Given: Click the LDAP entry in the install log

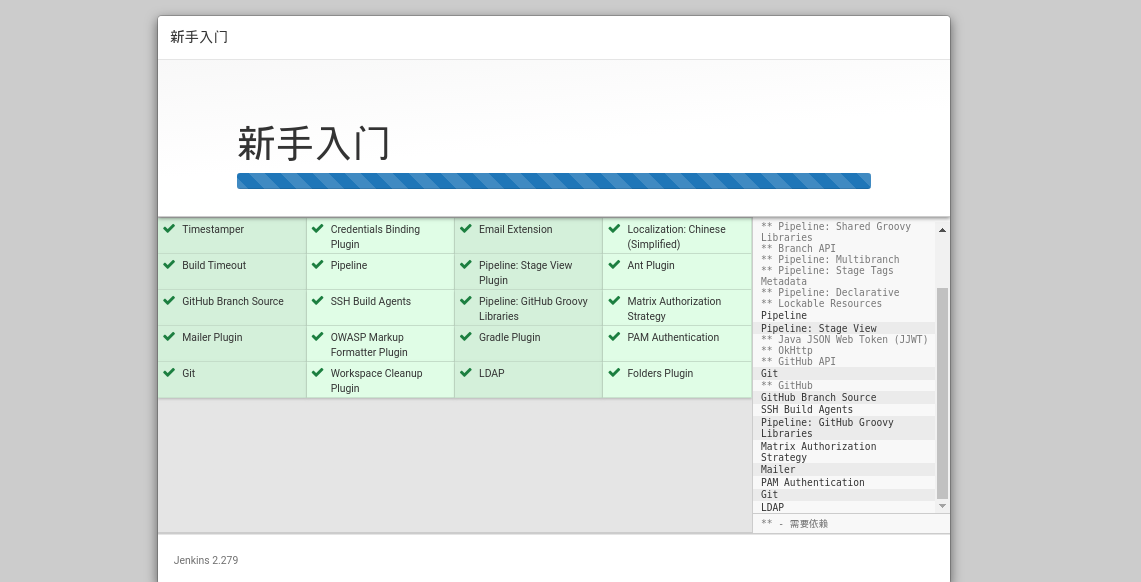Looking at the screenshot, I should 772,507.
